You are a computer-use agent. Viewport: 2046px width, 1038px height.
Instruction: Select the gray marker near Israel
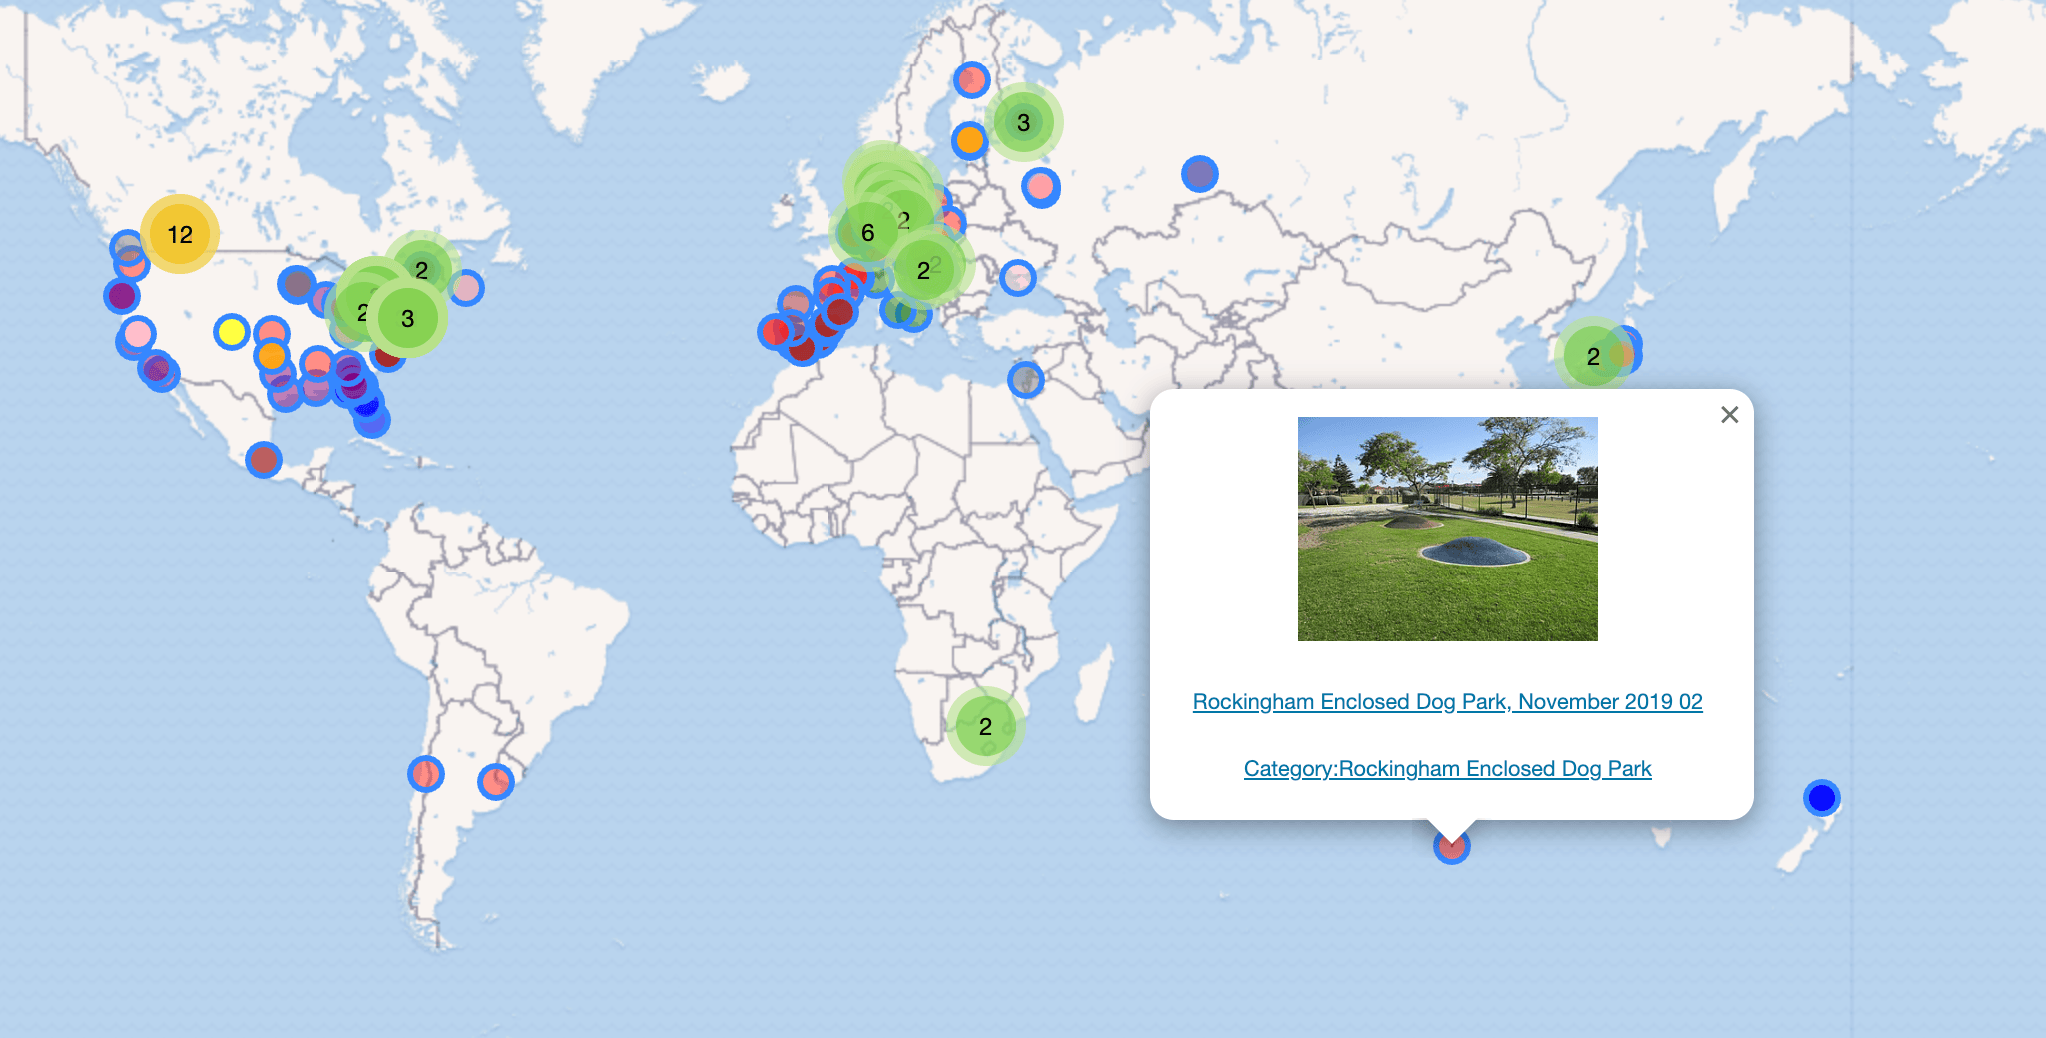1025,380
